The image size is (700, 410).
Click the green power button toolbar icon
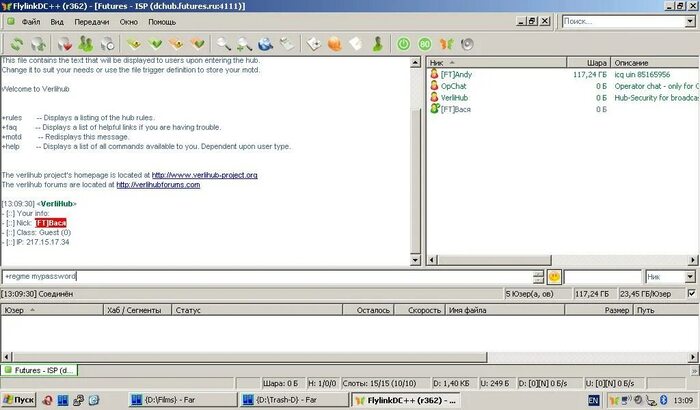pyautogui.click(x=404, y=43)
